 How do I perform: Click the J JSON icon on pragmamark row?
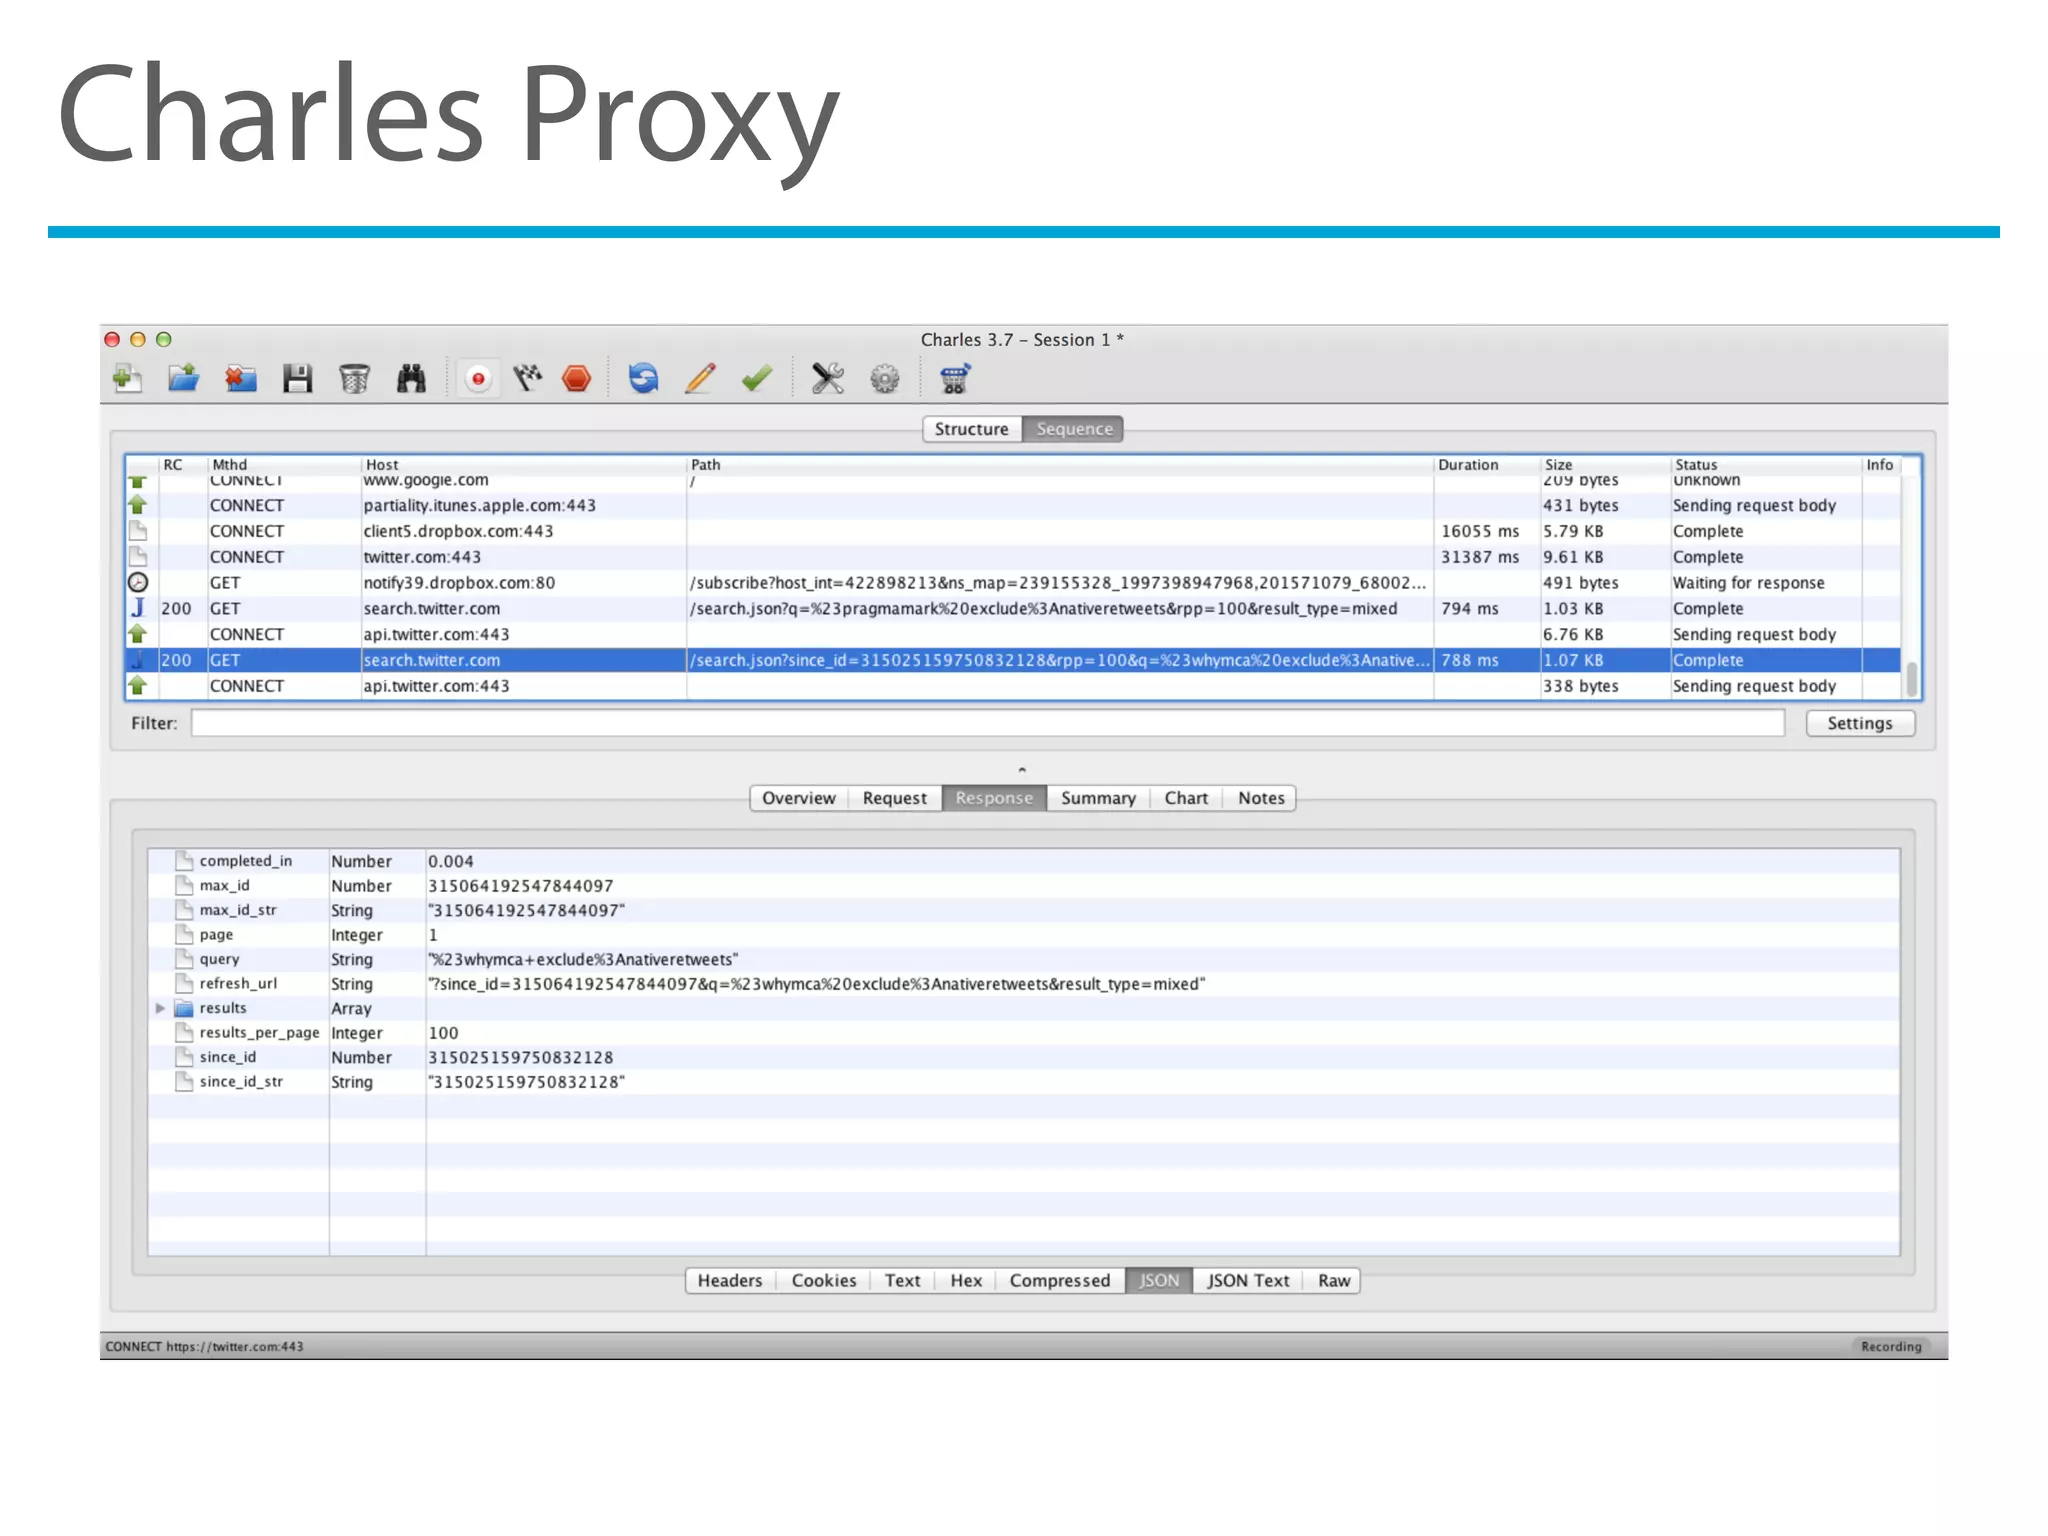[138, 608]
